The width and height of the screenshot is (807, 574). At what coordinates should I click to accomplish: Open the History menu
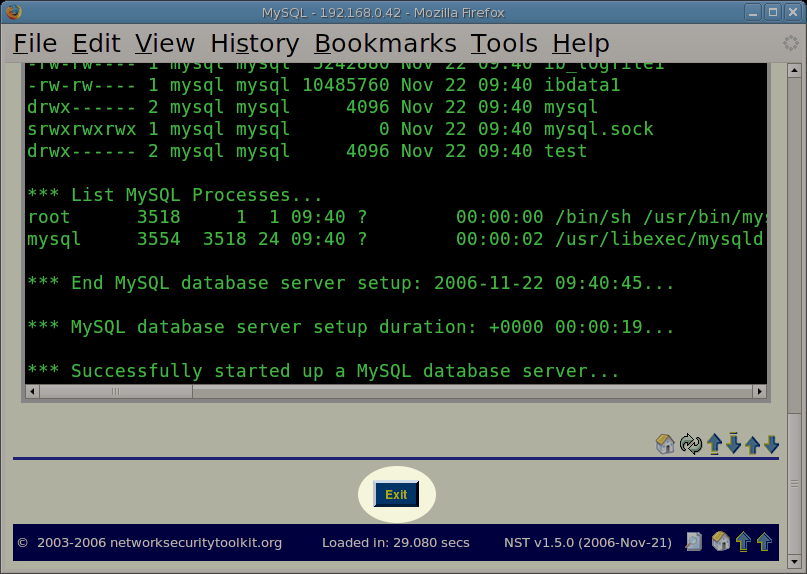[x=254, y=44]
